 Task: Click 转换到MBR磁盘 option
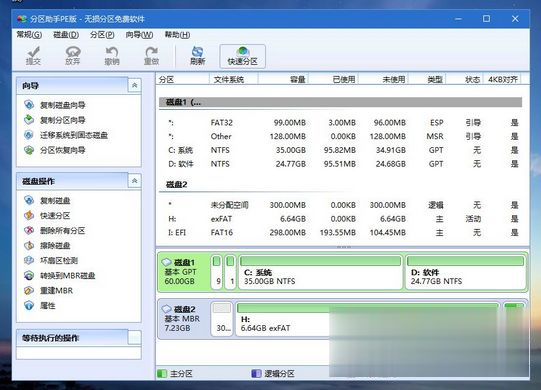(x=67, y=275)
